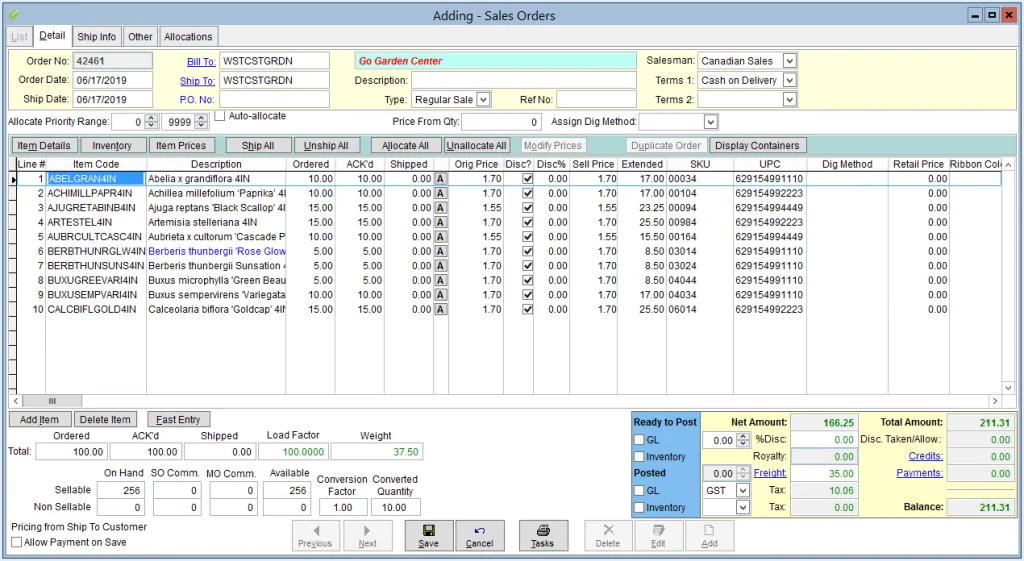
Task: Open the Credits link
Action: point(925,456)
